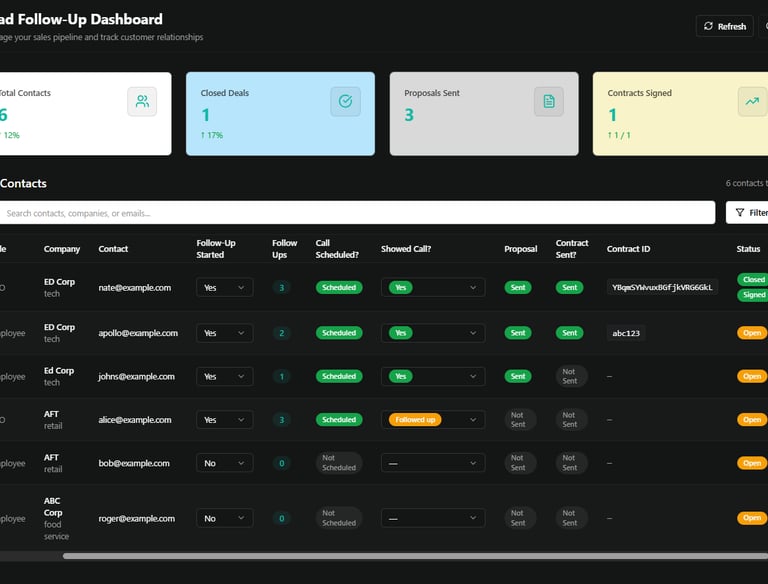Click the Company column header
768x584 pixels.
coord(62,249)
